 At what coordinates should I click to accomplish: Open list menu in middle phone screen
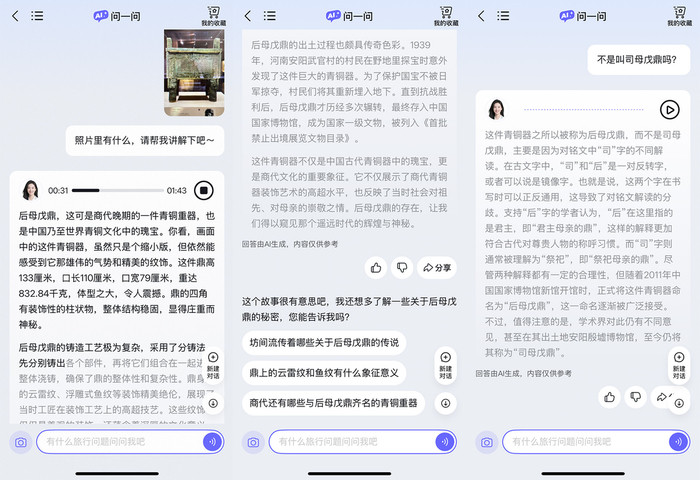tap(270, 16)
